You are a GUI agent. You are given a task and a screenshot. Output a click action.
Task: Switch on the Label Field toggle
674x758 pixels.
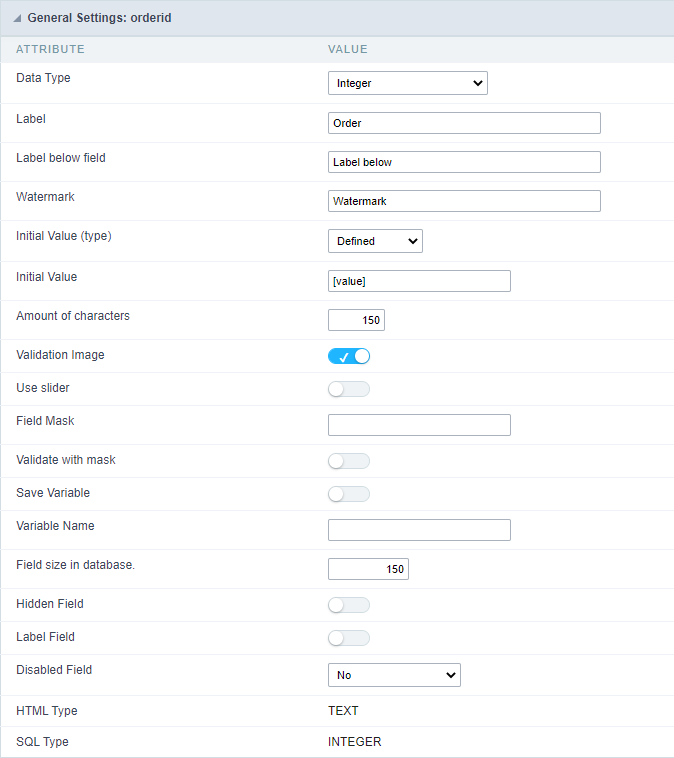coord(349,638)
